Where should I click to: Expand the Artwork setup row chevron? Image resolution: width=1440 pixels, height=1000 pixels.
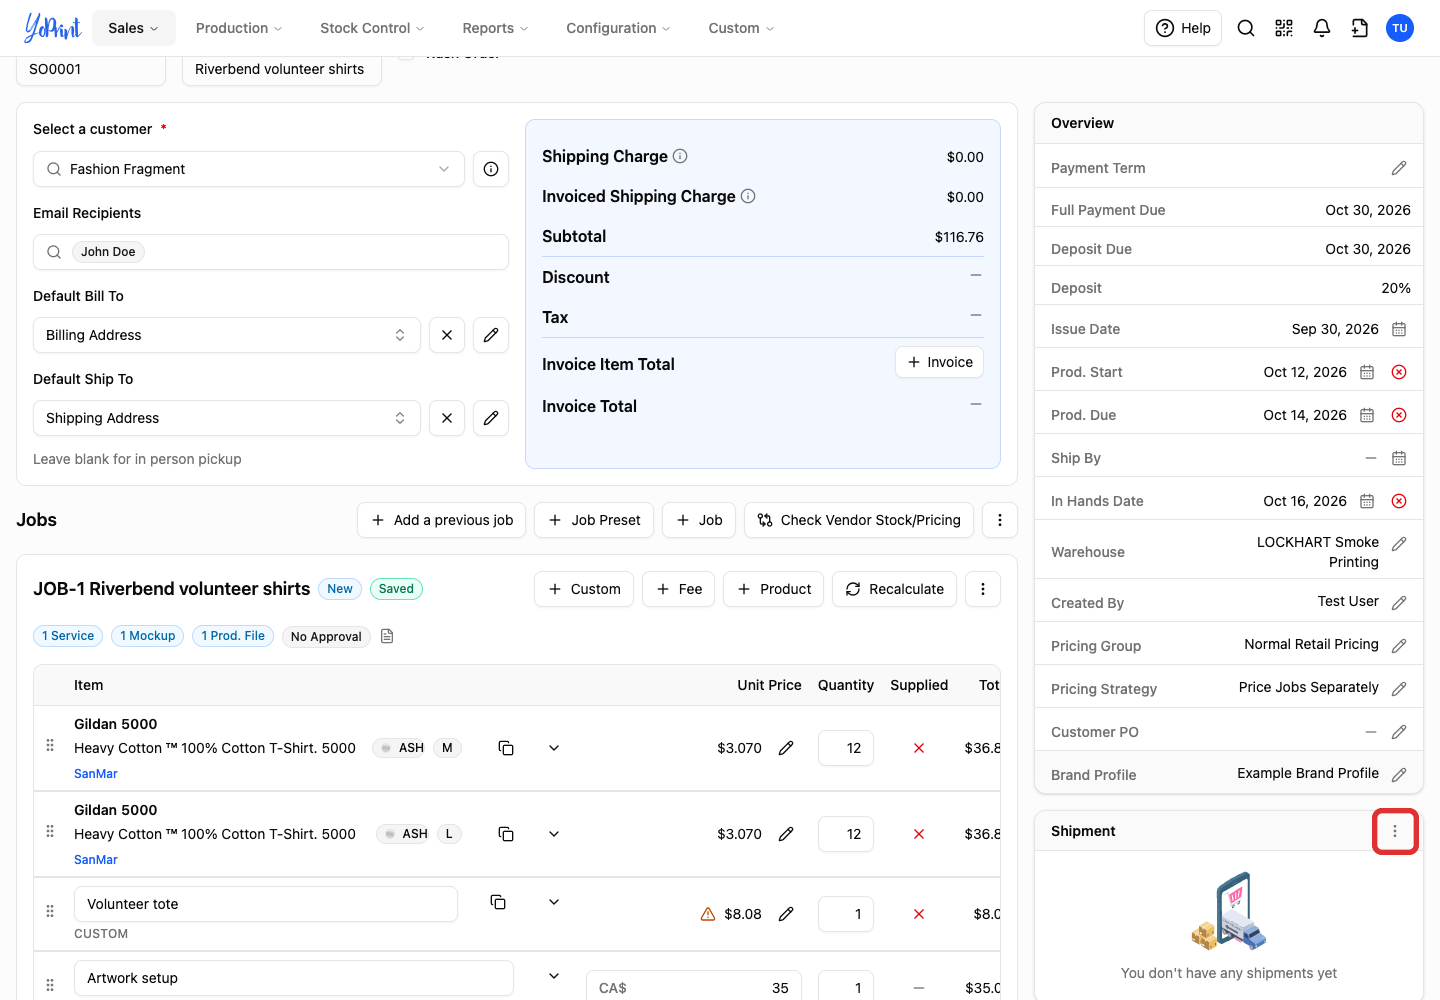(554, 976)
